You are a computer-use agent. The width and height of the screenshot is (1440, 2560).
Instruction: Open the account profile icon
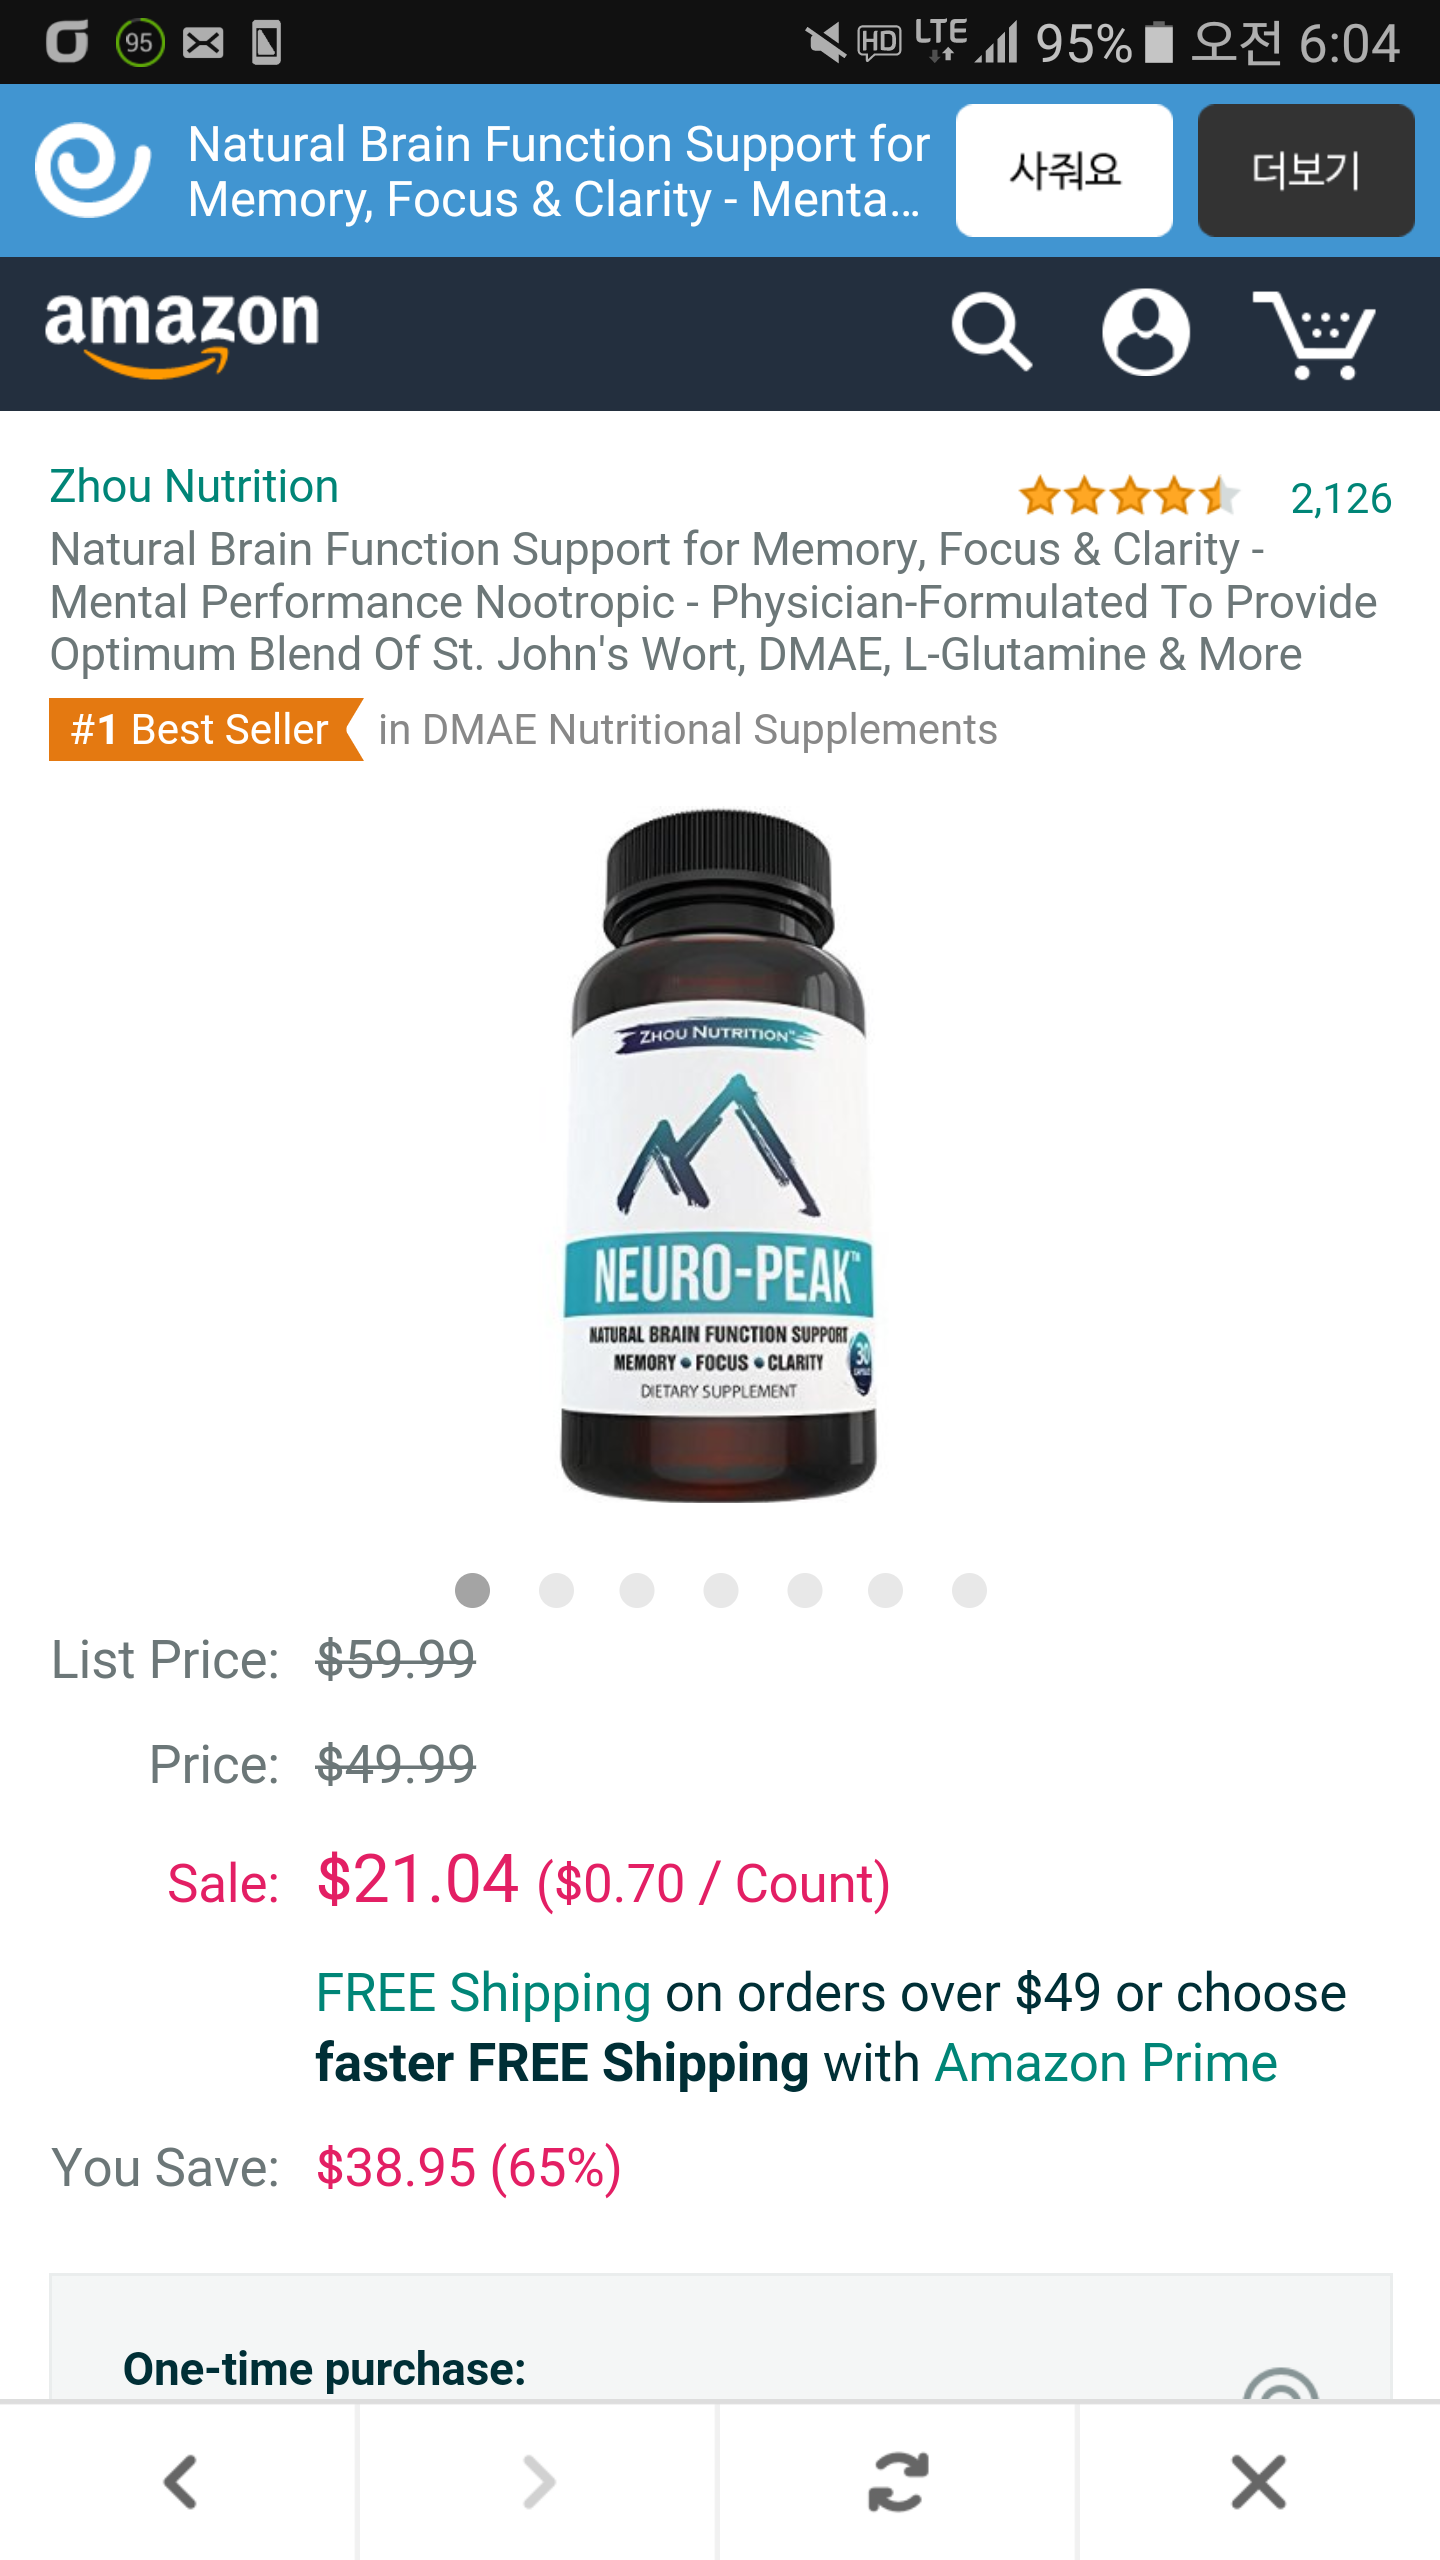pyautogui.click(x=1146, y=332)
